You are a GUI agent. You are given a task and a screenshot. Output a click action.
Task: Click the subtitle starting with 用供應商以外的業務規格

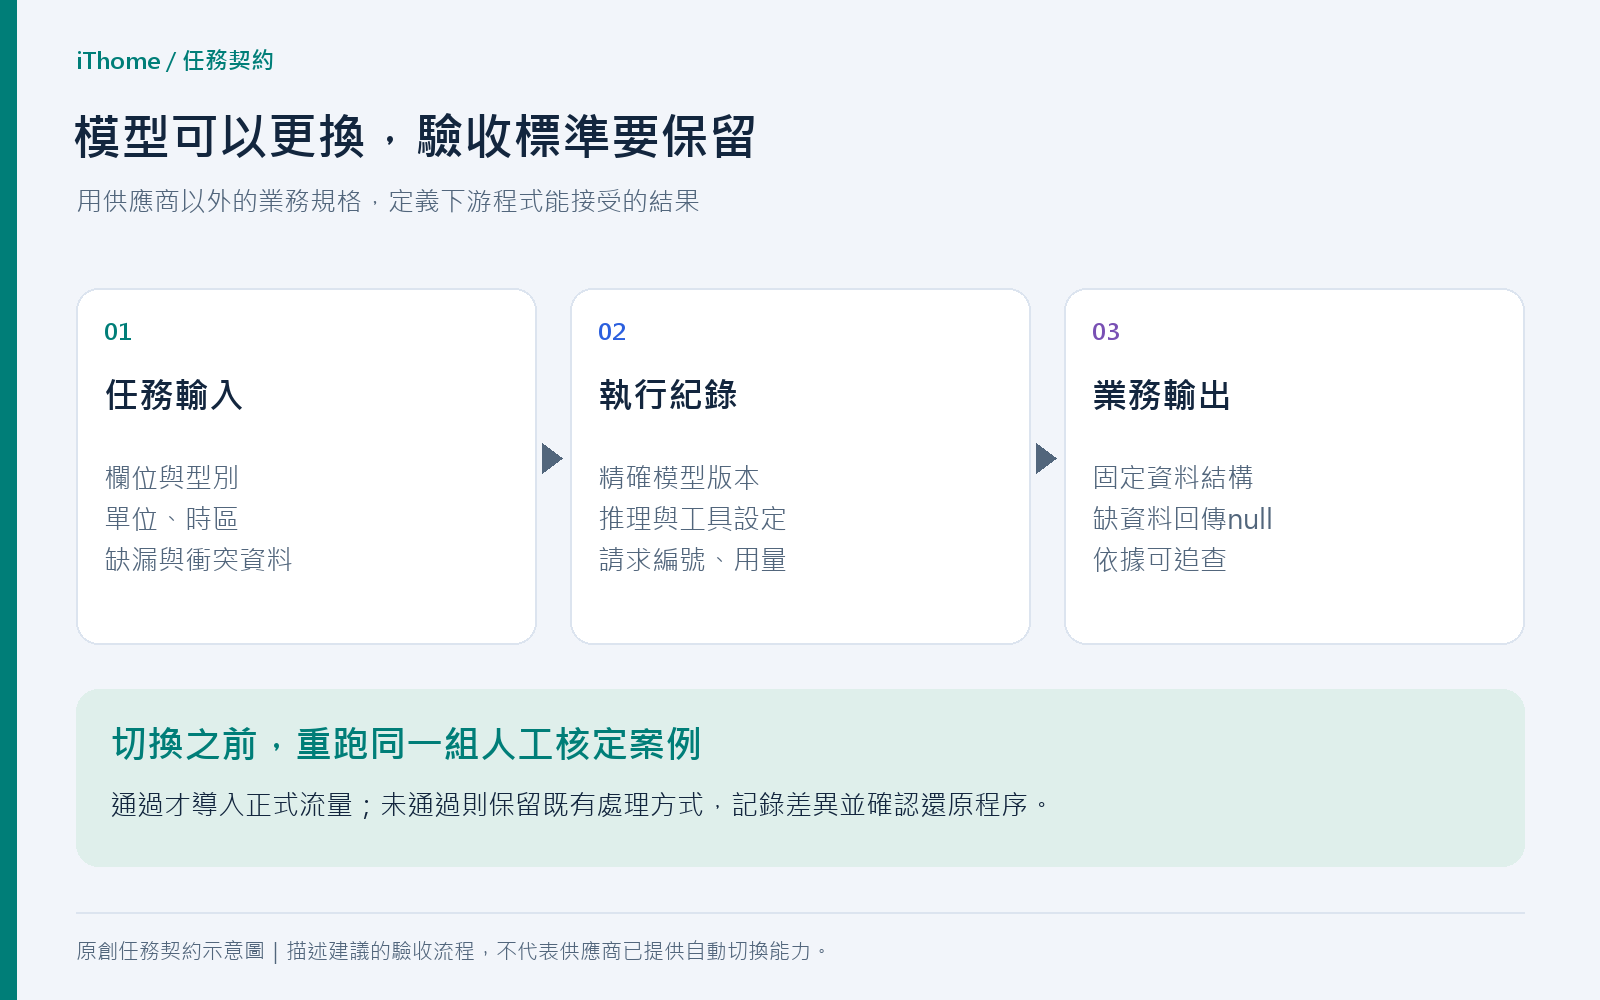(x=388, y=201)
